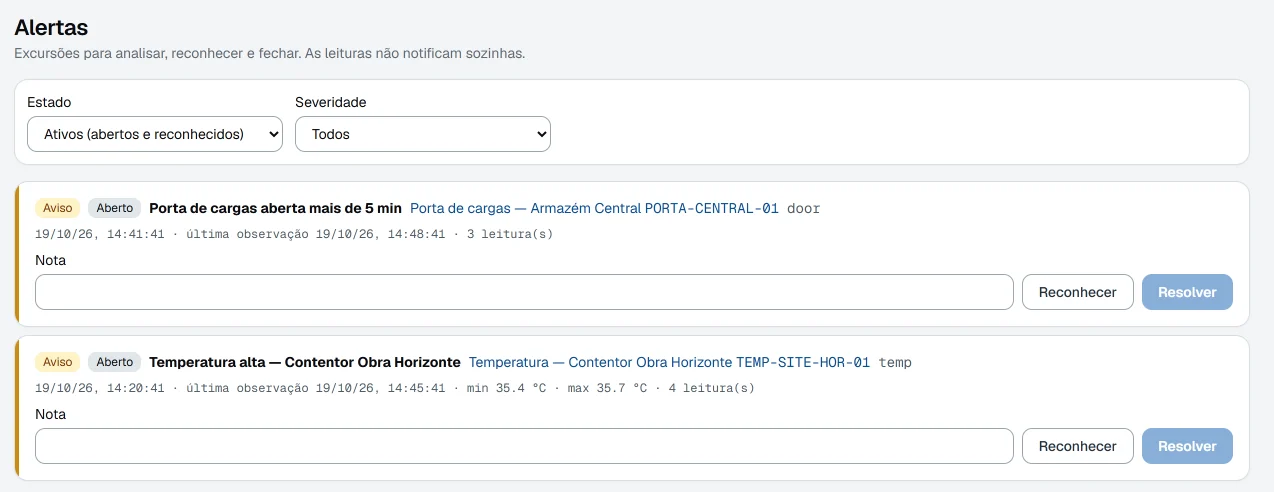
Task: Click the Severidade label above the filter
Action: [331, 102]
